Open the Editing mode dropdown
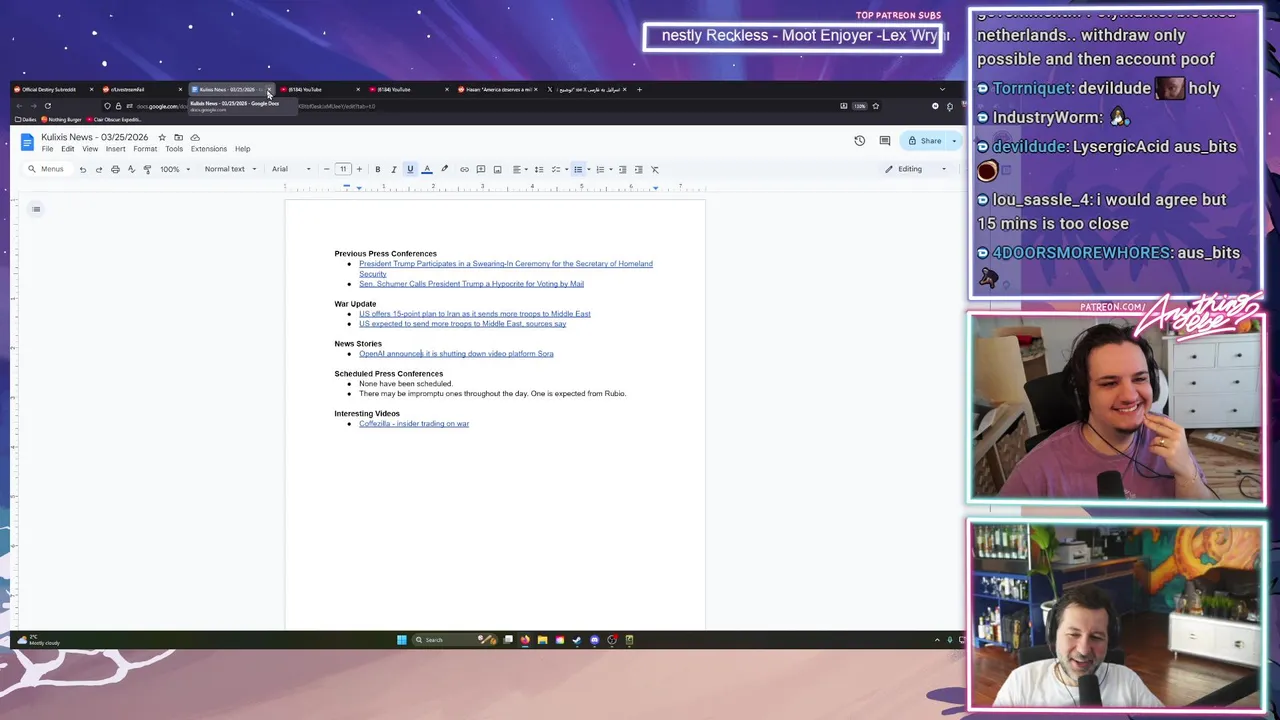 tap(915, 169)
